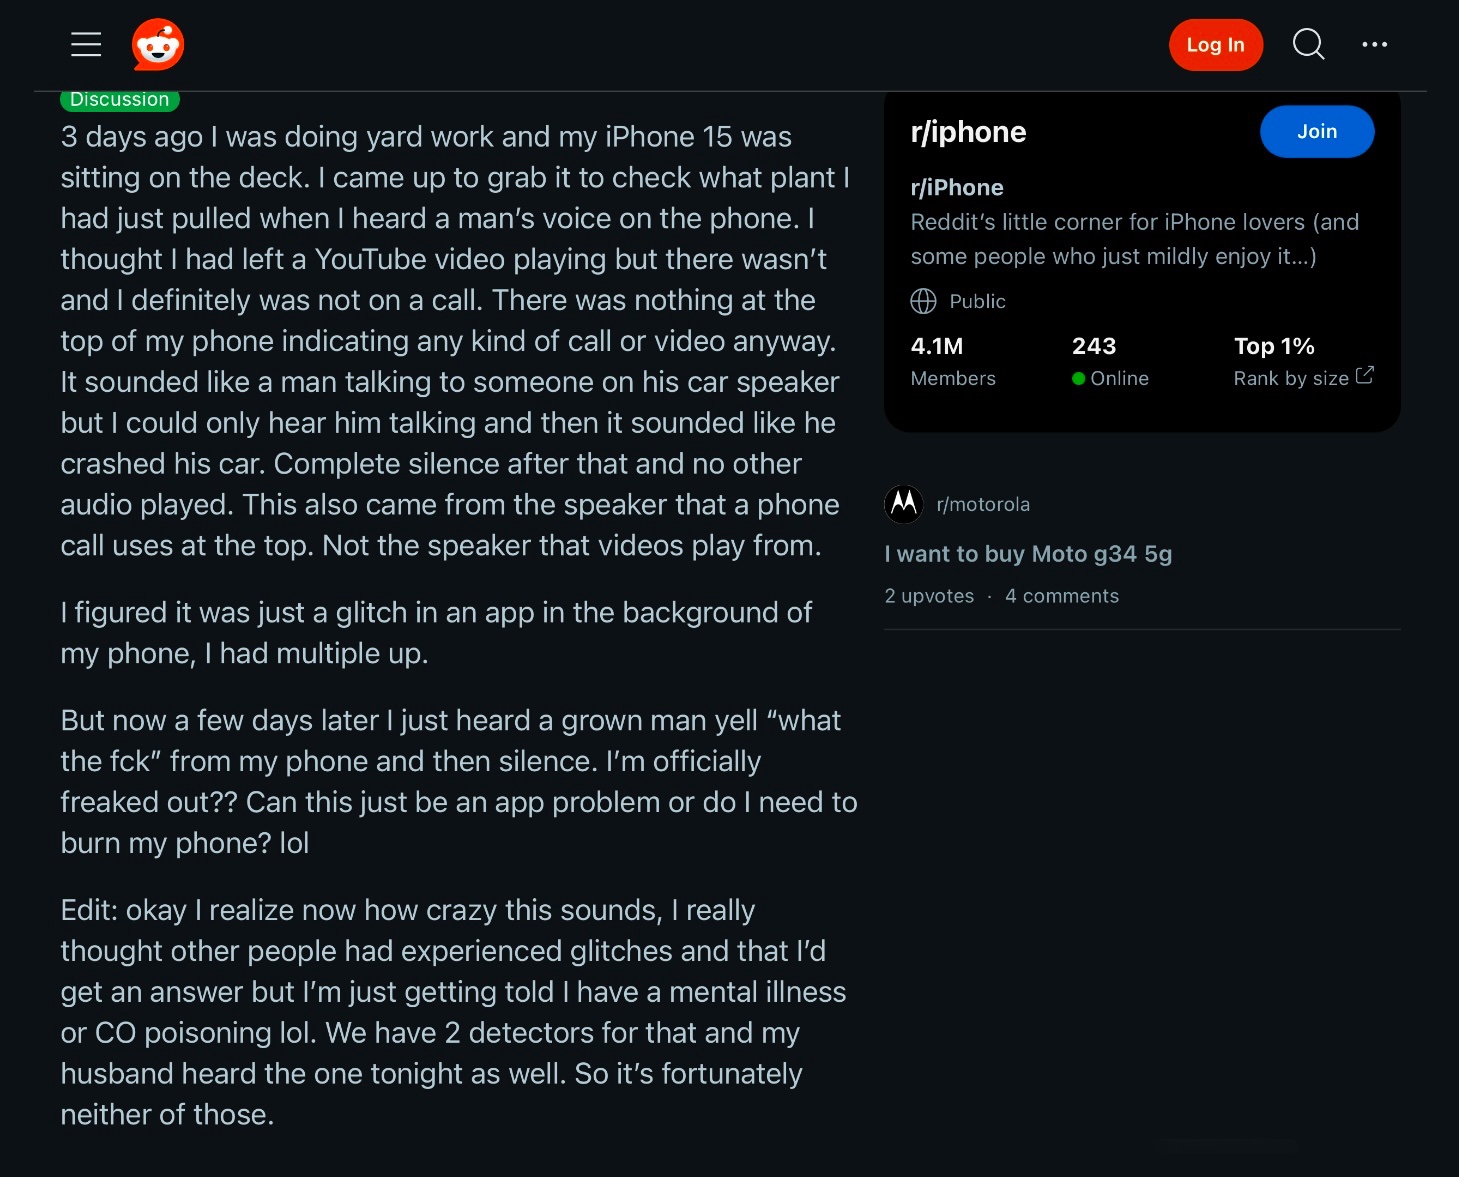This screenshot has width=1459, height=1177.
Task: Click the Log In button
Action: click(1215, 45)
